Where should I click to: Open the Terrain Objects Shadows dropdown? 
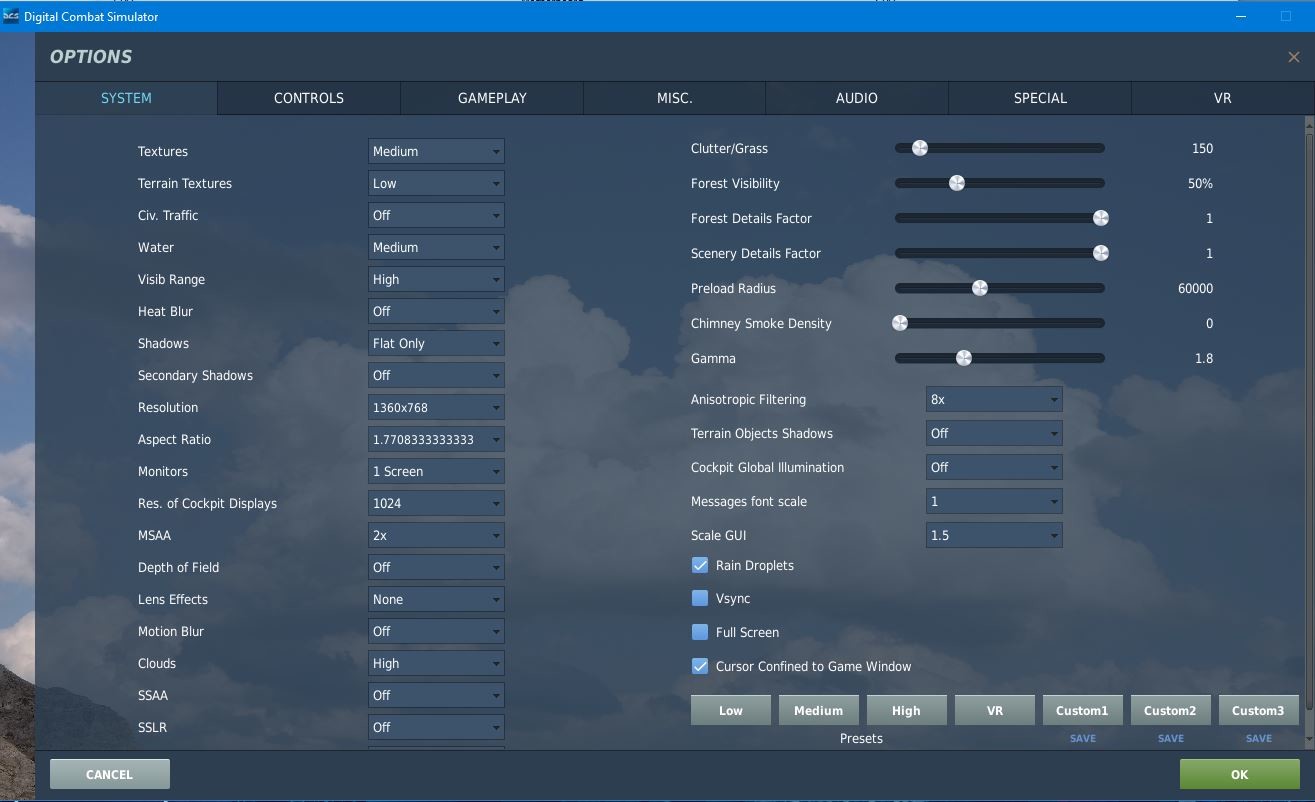point(994,433)
